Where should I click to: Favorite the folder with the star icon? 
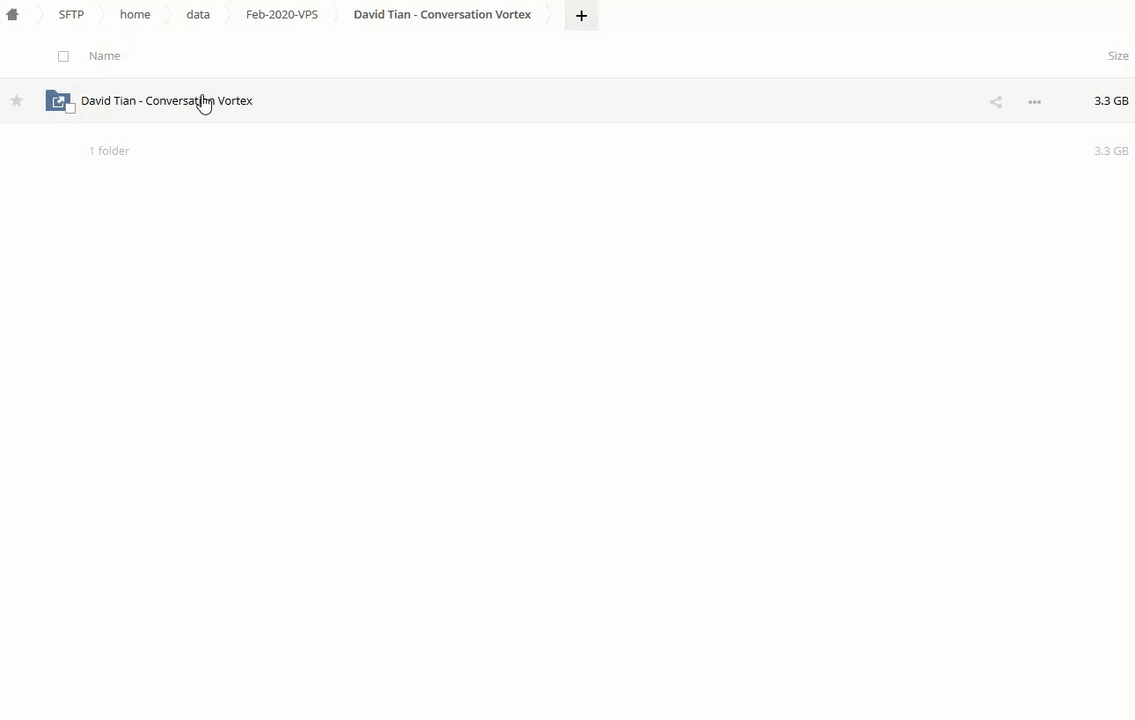click(16, 101)
